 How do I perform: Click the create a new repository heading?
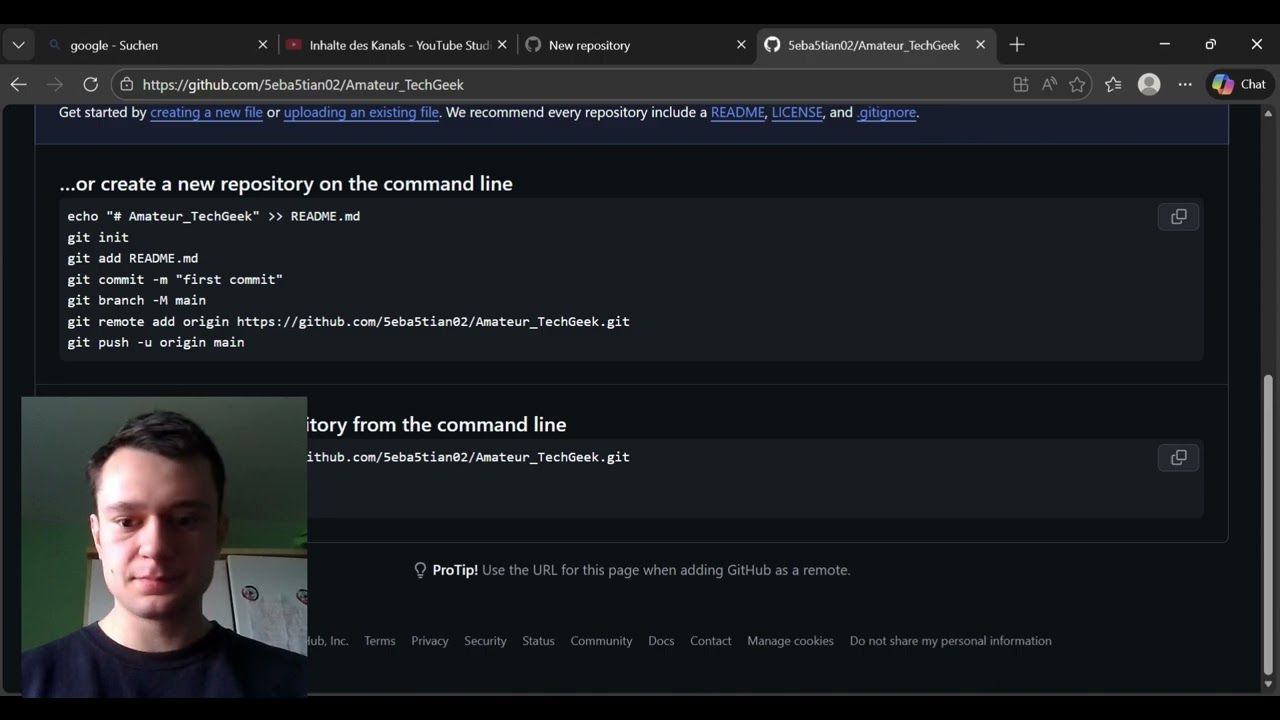pyautogui.click(x=286, y=184)
